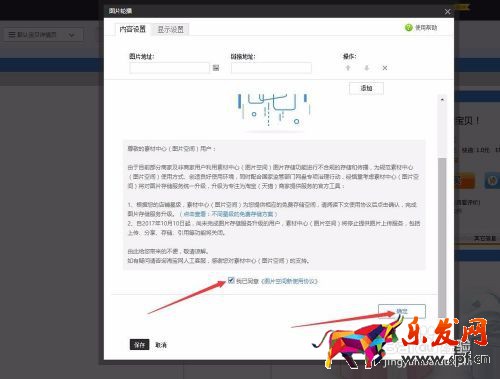Open the 图片空间软件使用协议 link
500x379 pixels.
pyautogui.click(x=289, y=281)
